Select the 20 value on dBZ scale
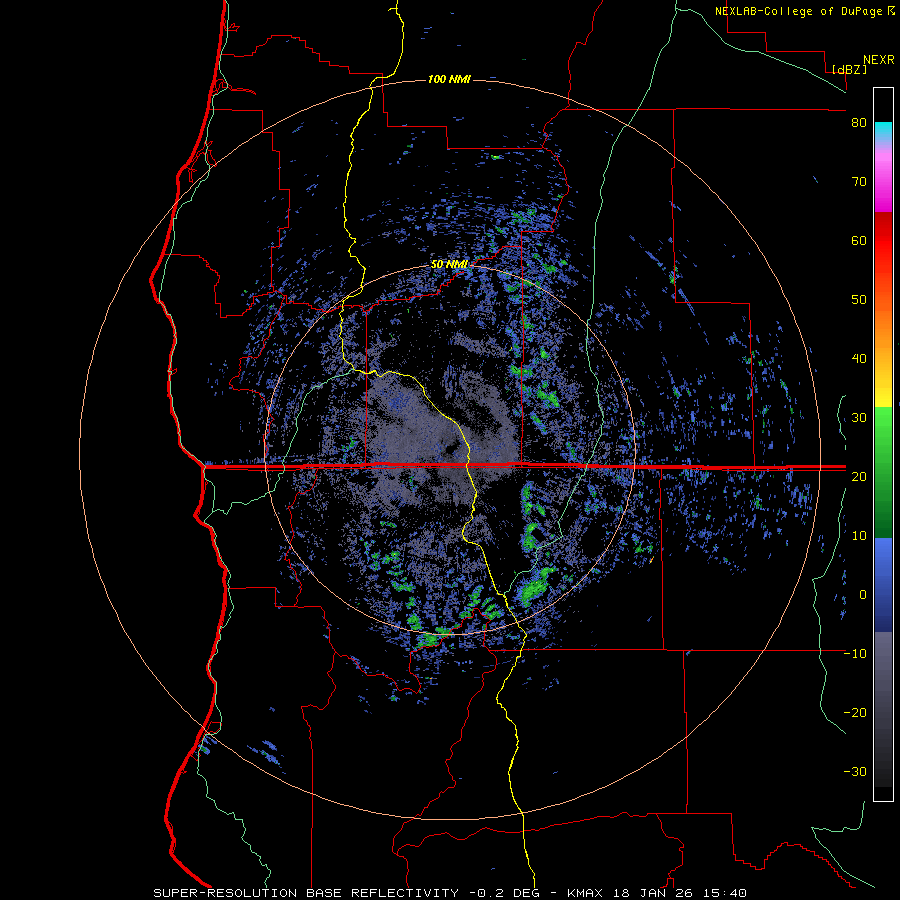The image size is (900, 900). coord(859,477)
